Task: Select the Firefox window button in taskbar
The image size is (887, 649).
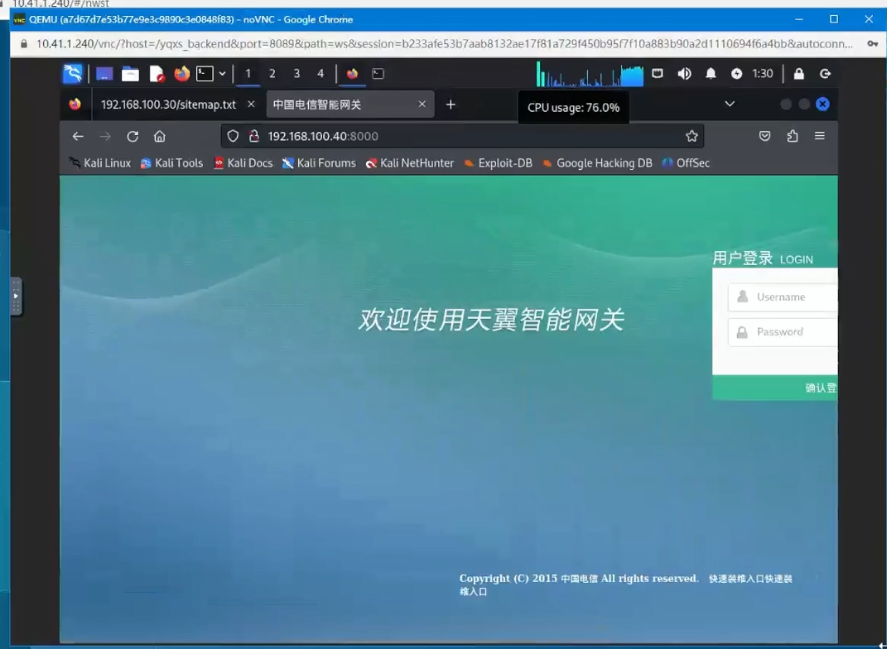Action: click(352, 74)
